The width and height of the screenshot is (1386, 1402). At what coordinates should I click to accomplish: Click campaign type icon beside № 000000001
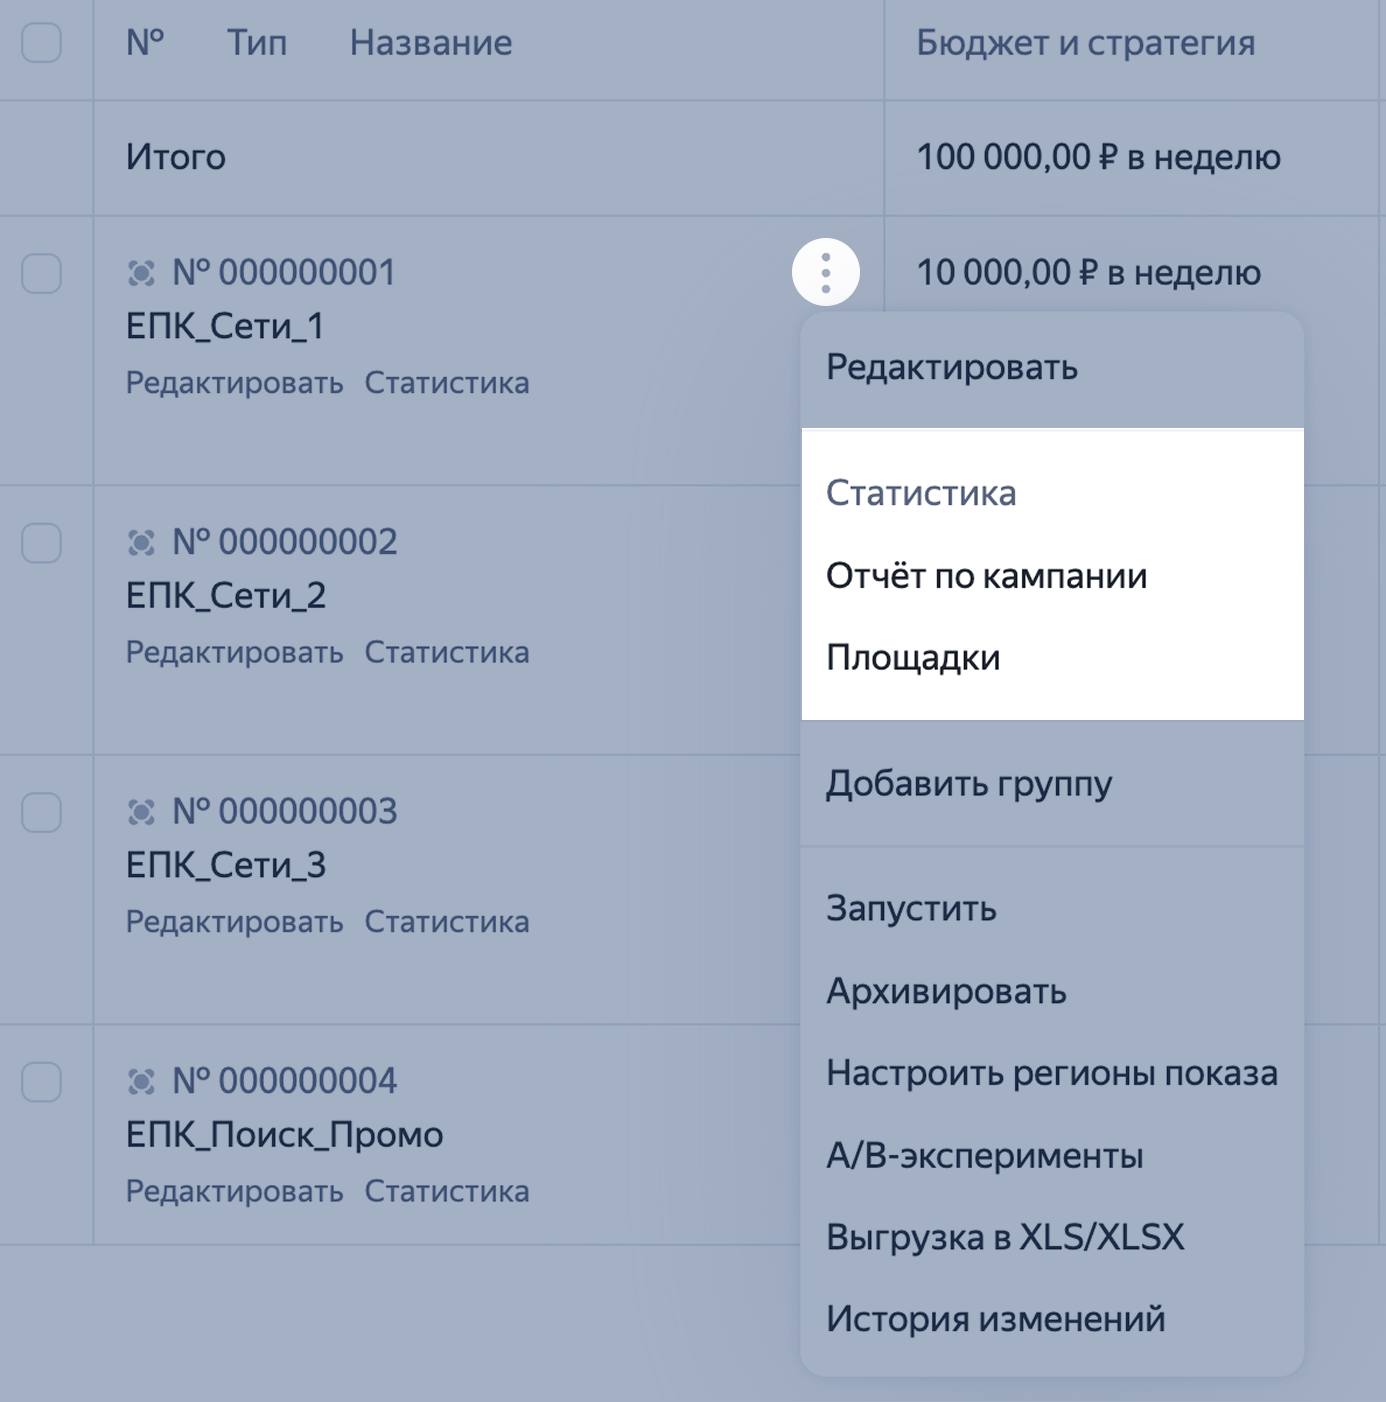142,273
